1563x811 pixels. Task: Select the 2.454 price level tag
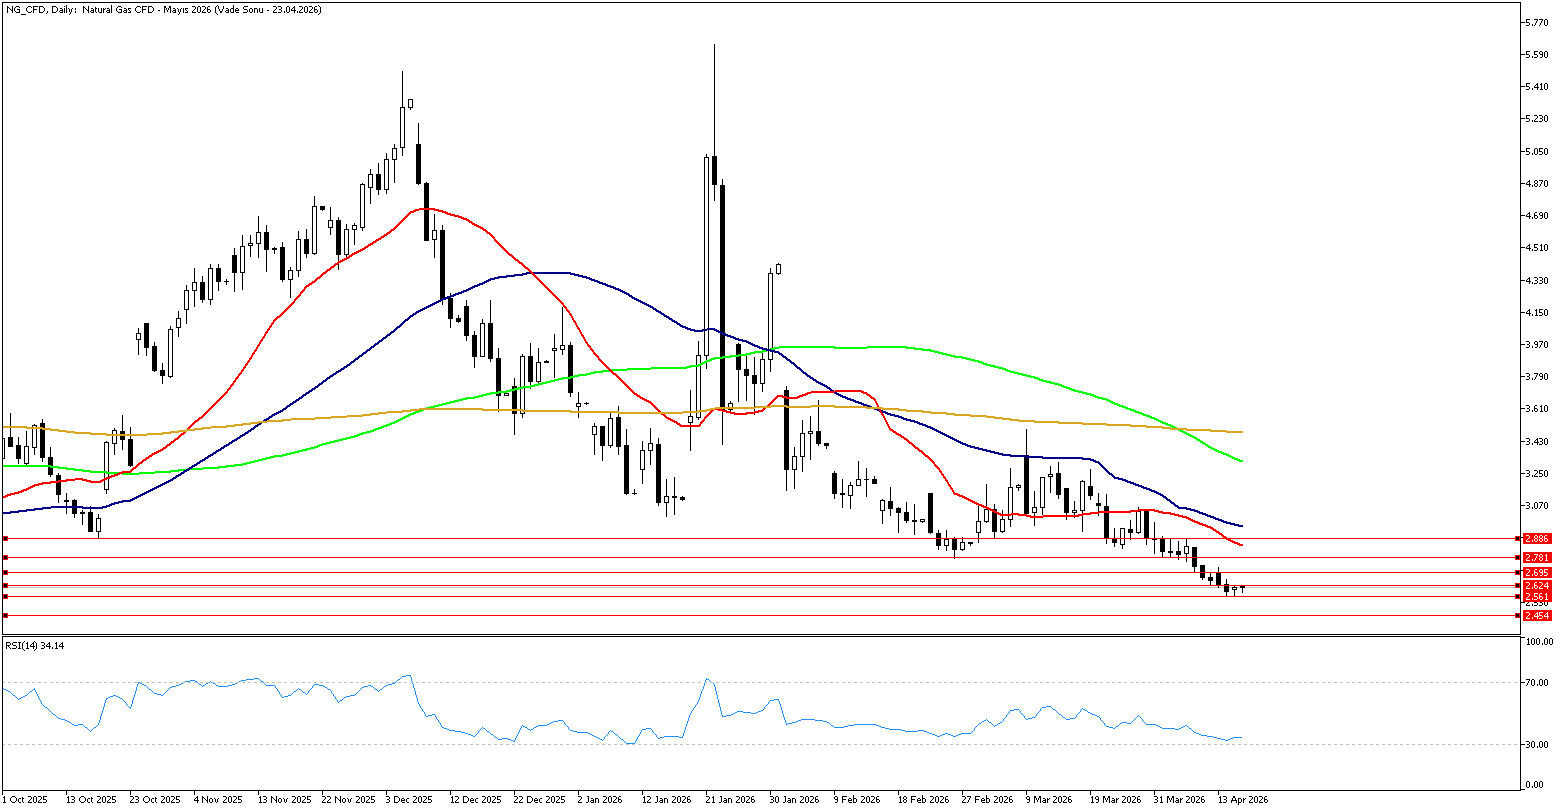click(1538, 616)
